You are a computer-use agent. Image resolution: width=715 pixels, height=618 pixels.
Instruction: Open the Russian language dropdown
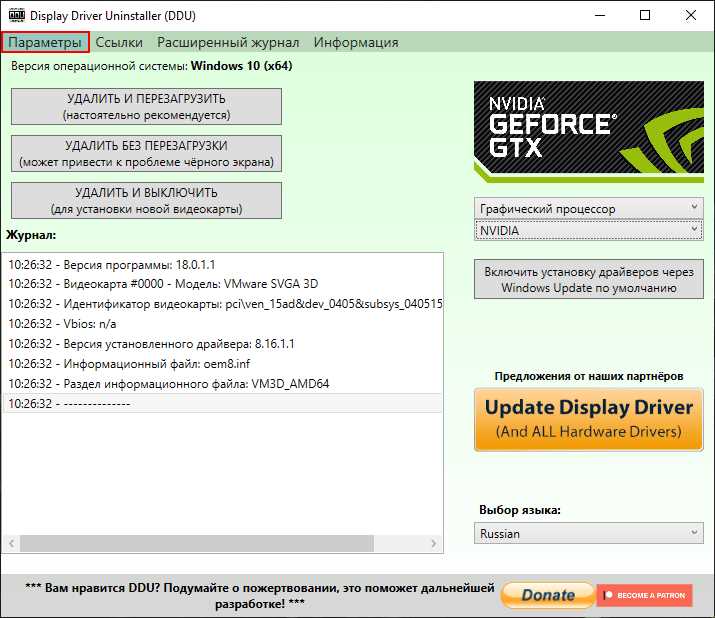coord(589,533)
